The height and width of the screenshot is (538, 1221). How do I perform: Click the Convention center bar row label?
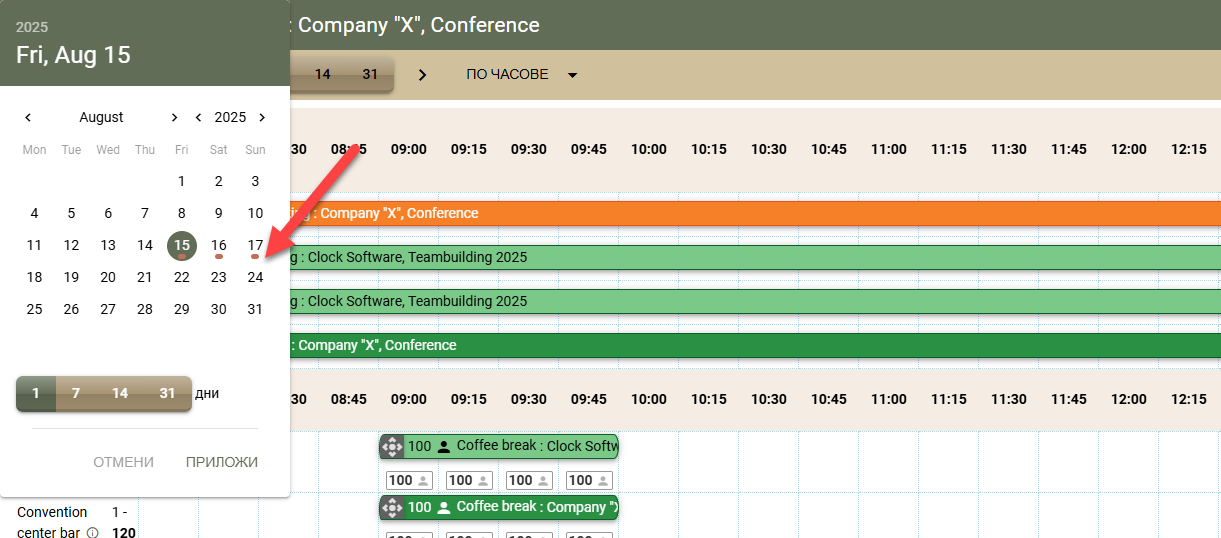52,522
